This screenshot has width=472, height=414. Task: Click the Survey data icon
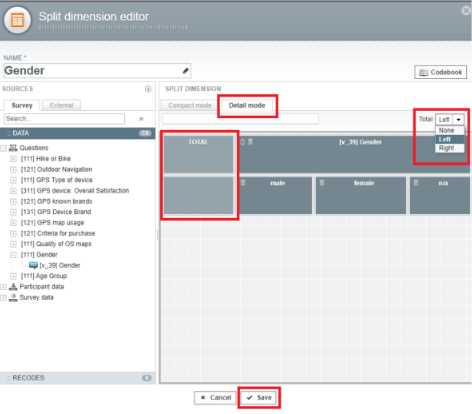pyautogui.click(x=13, y=297)
